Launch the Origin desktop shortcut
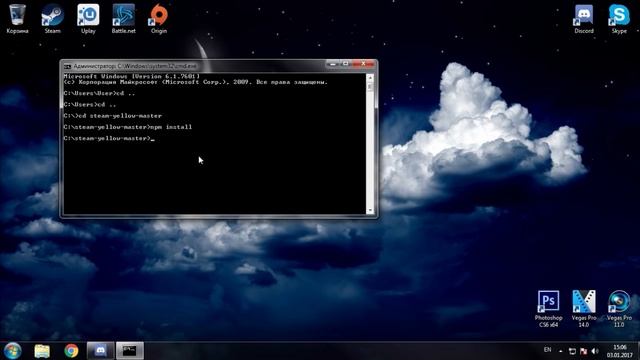This screenshot has height=360, width=640. tap(159, 19)
